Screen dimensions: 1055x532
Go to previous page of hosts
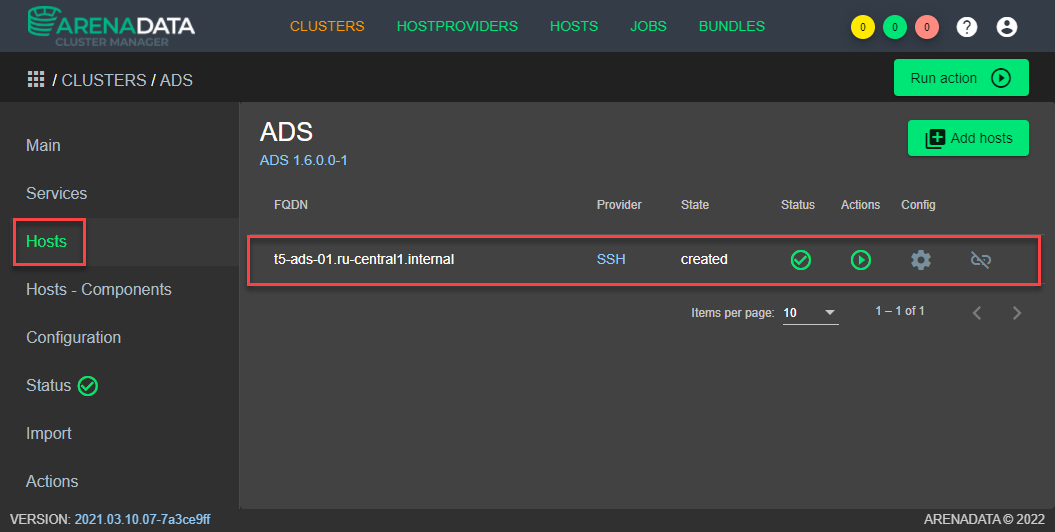coord(977,313)
